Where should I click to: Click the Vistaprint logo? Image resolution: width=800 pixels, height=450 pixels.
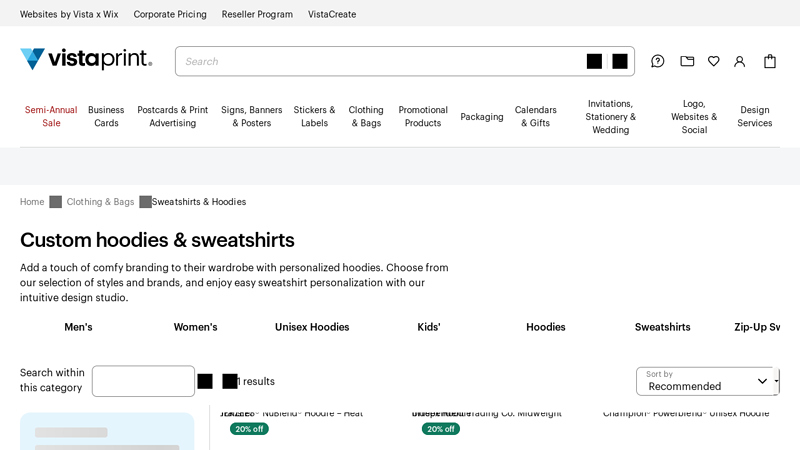pos(86,59)
